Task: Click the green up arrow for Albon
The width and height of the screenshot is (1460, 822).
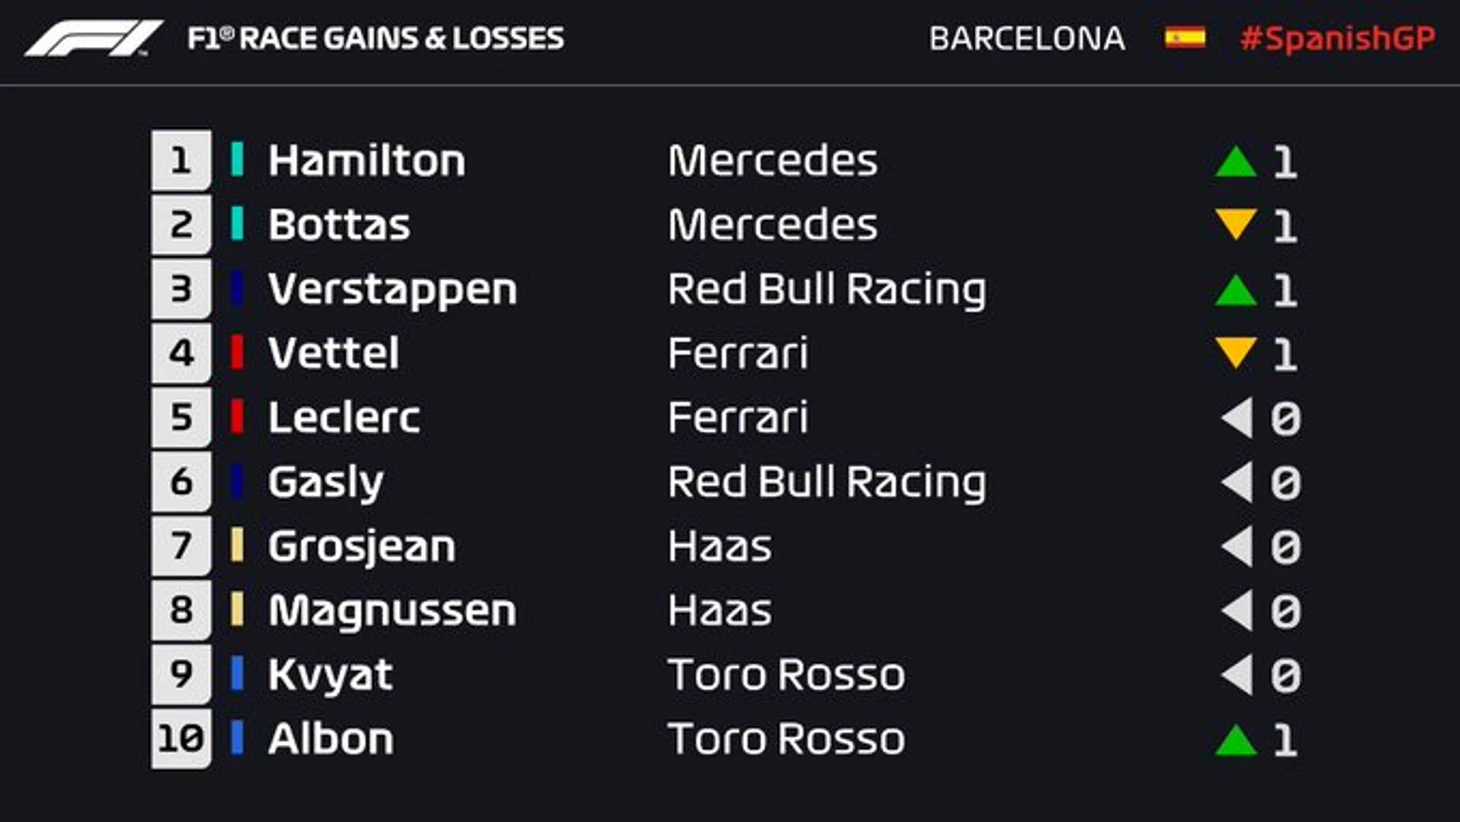Action: point(1236,740)
